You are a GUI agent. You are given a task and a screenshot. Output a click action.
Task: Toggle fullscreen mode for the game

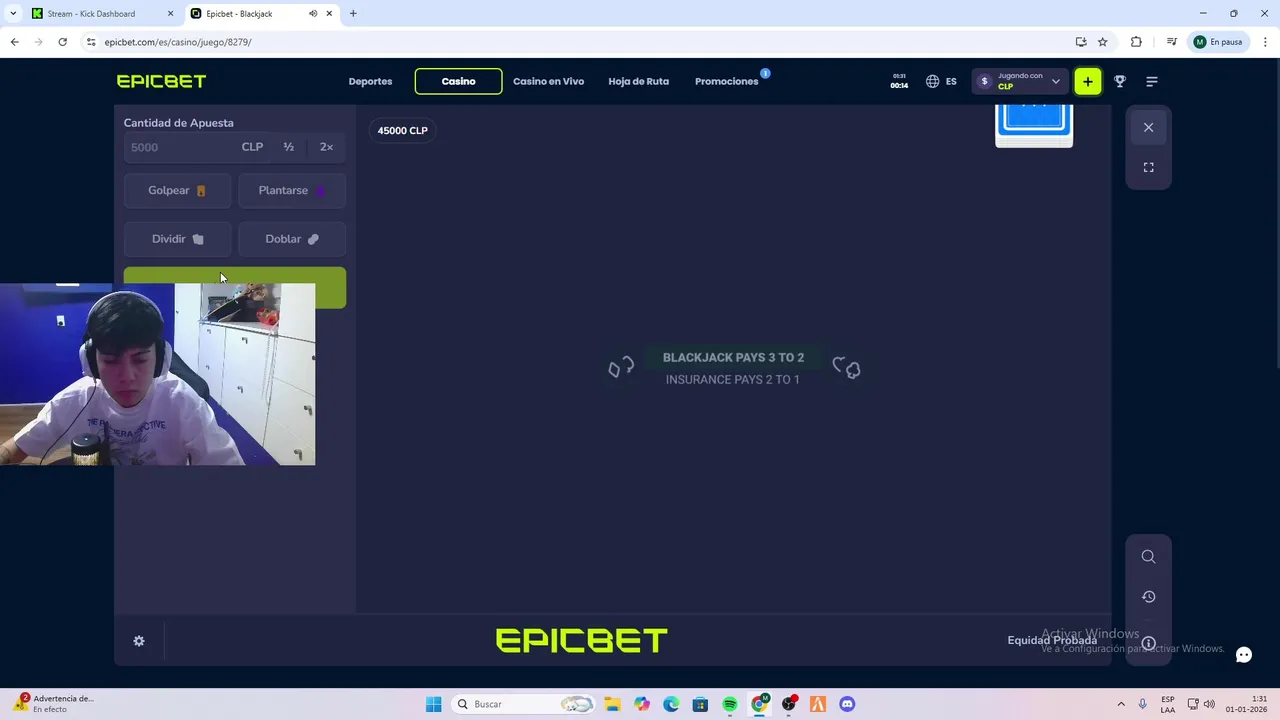[x=1148, y=167]
